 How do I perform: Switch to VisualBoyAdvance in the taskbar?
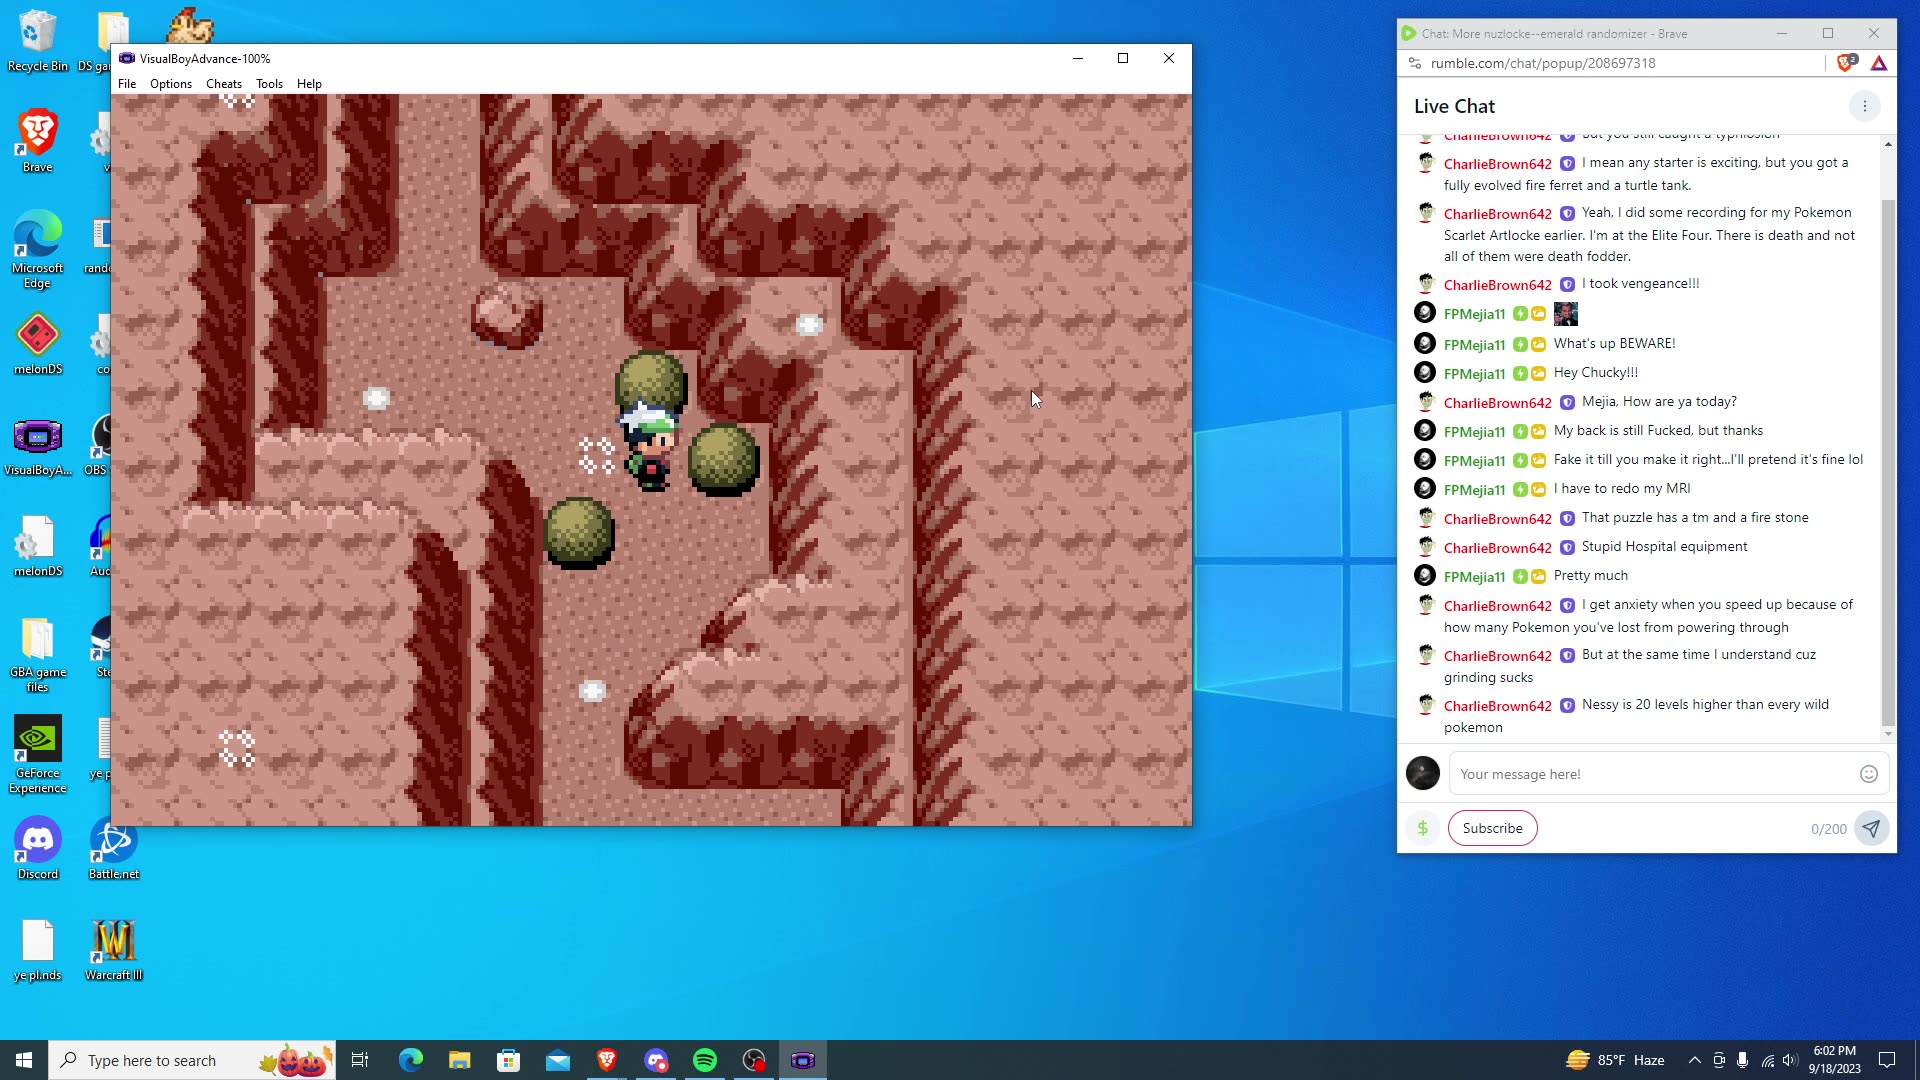coord(803,1060)
